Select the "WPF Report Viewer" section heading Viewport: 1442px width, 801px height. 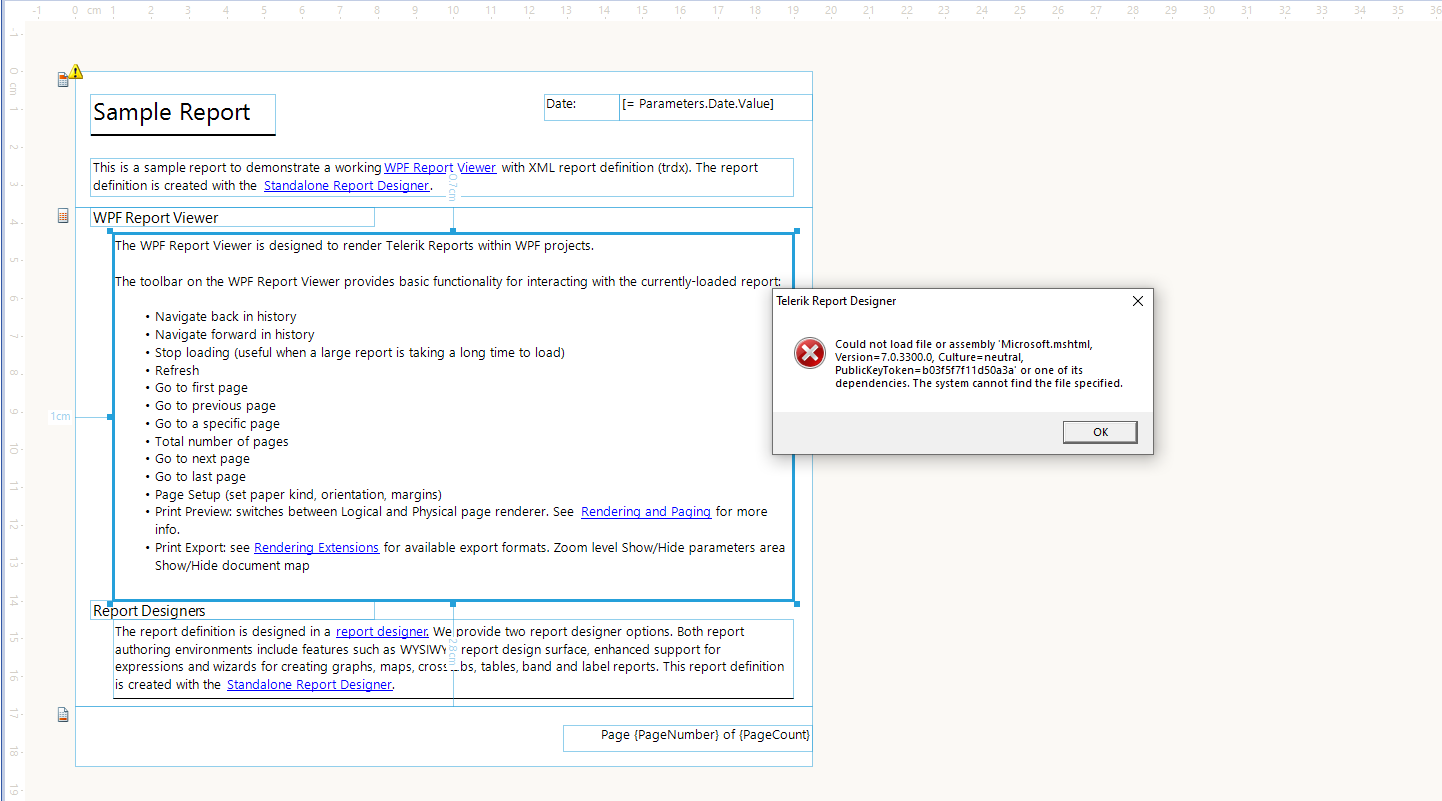coord(232,218)
